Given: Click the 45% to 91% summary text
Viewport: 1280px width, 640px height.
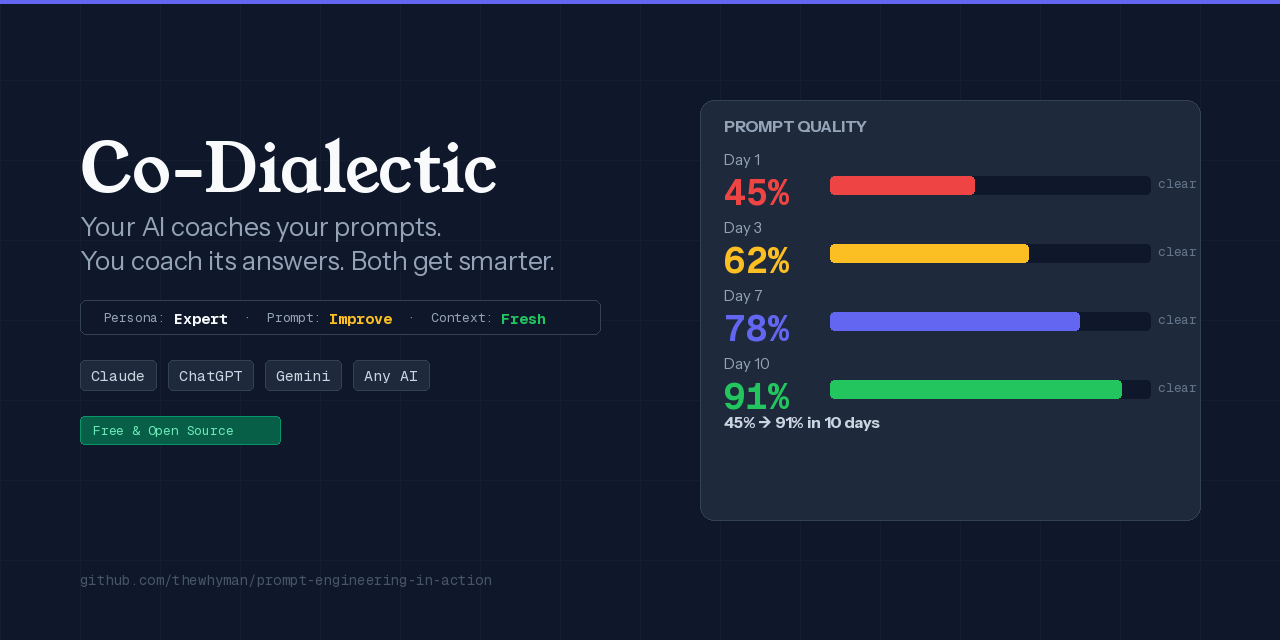Looking at the screenshot, I should [x=802, y=423].
